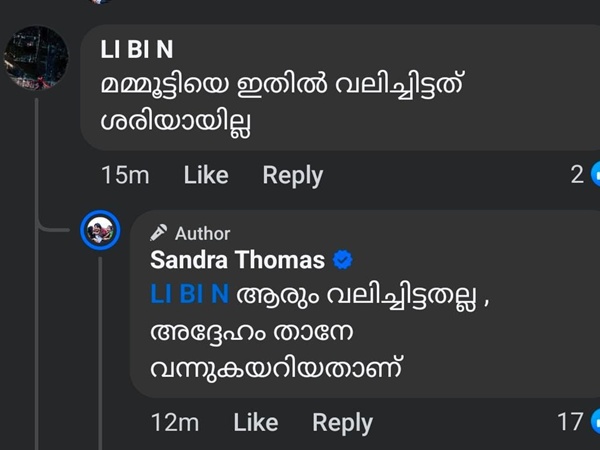View the 17 reactions count number
Screen dimensions: 600x450
(570, 422)
